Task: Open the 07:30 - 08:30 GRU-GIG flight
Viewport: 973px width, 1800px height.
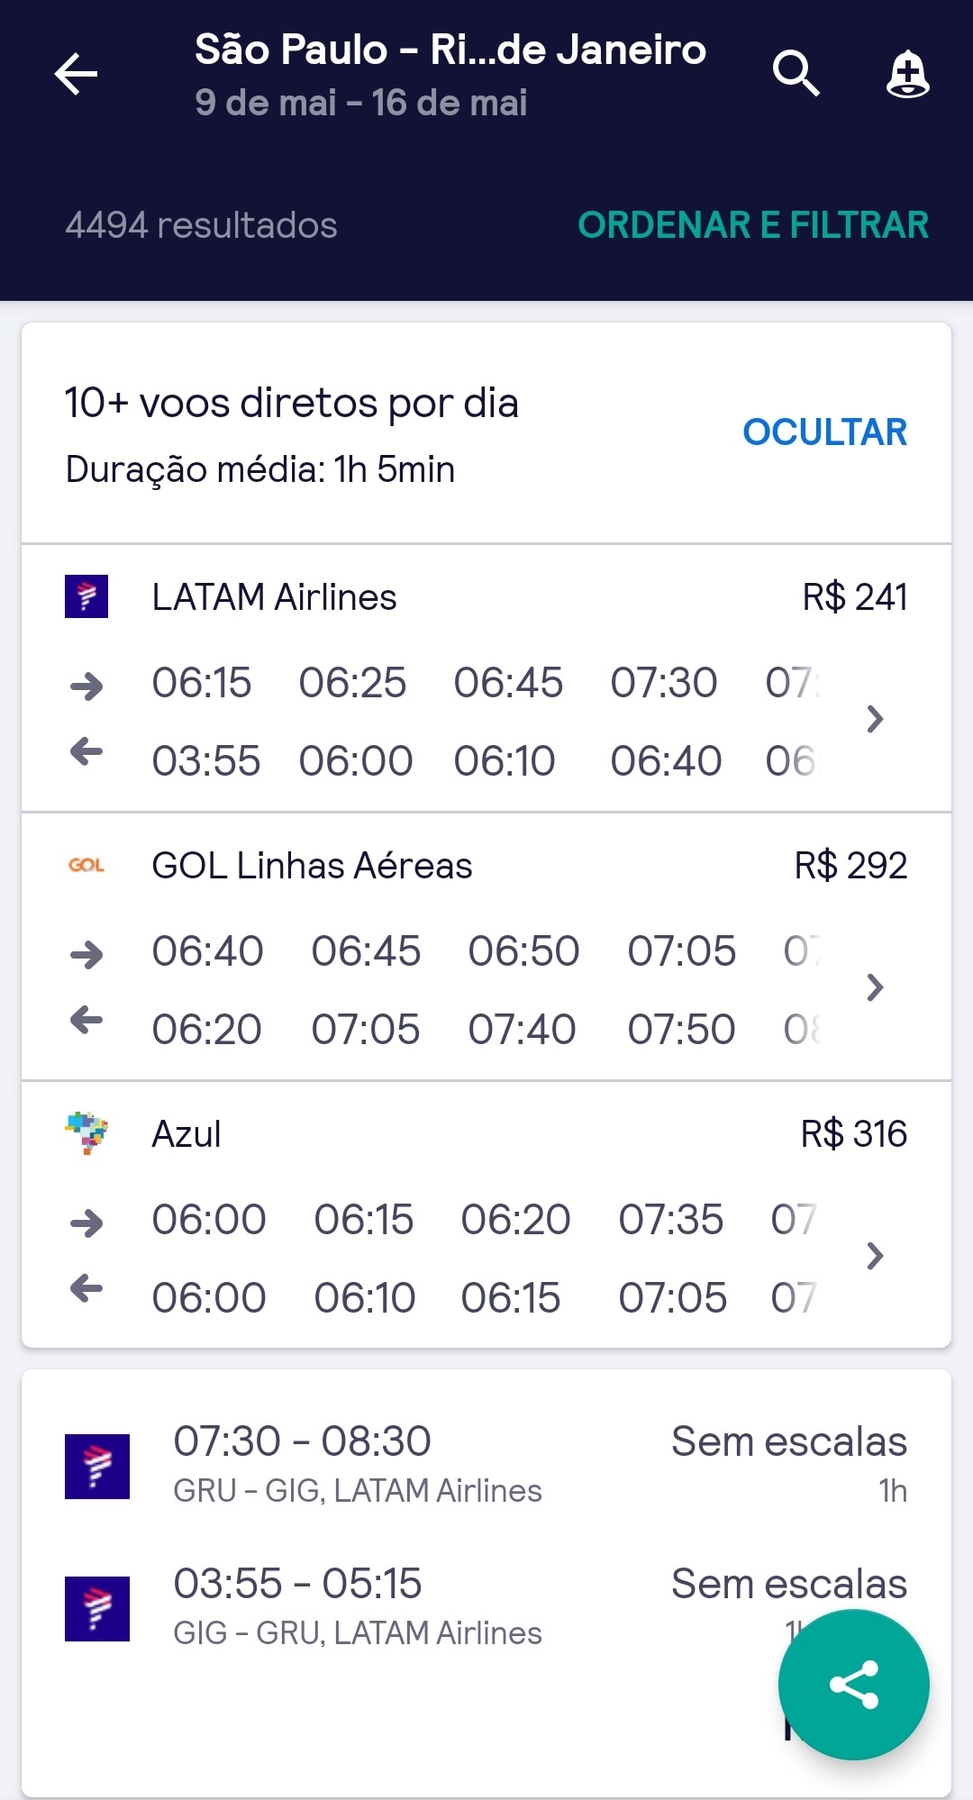Action: point(486,1466)
